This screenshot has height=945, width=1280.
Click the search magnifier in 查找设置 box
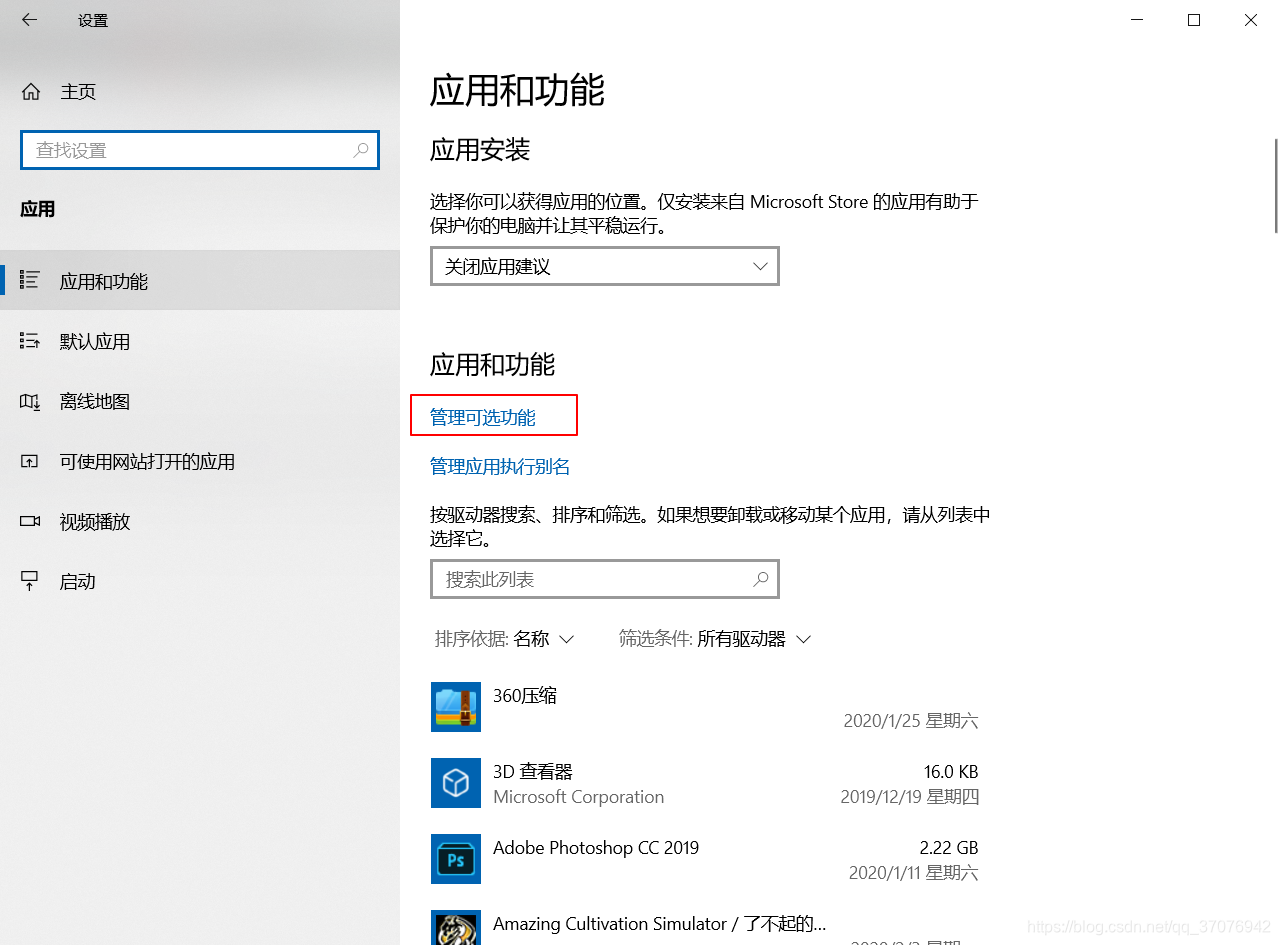pyautogui.click(x=361, y=150)
